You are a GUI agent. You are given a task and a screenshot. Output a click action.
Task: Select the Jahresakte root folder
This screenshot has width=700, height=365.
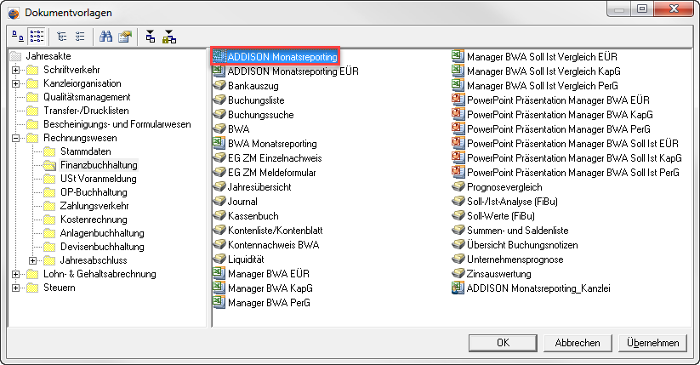(48, 56)
